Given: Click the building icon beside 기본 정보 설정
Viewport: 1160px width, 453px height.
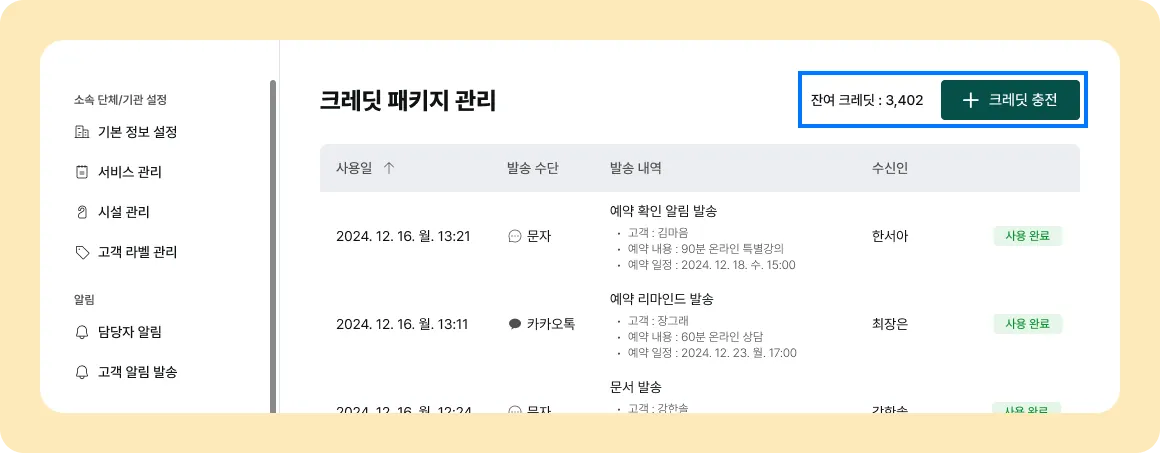Looking at the screenshot, I should [x=82, y=132].
